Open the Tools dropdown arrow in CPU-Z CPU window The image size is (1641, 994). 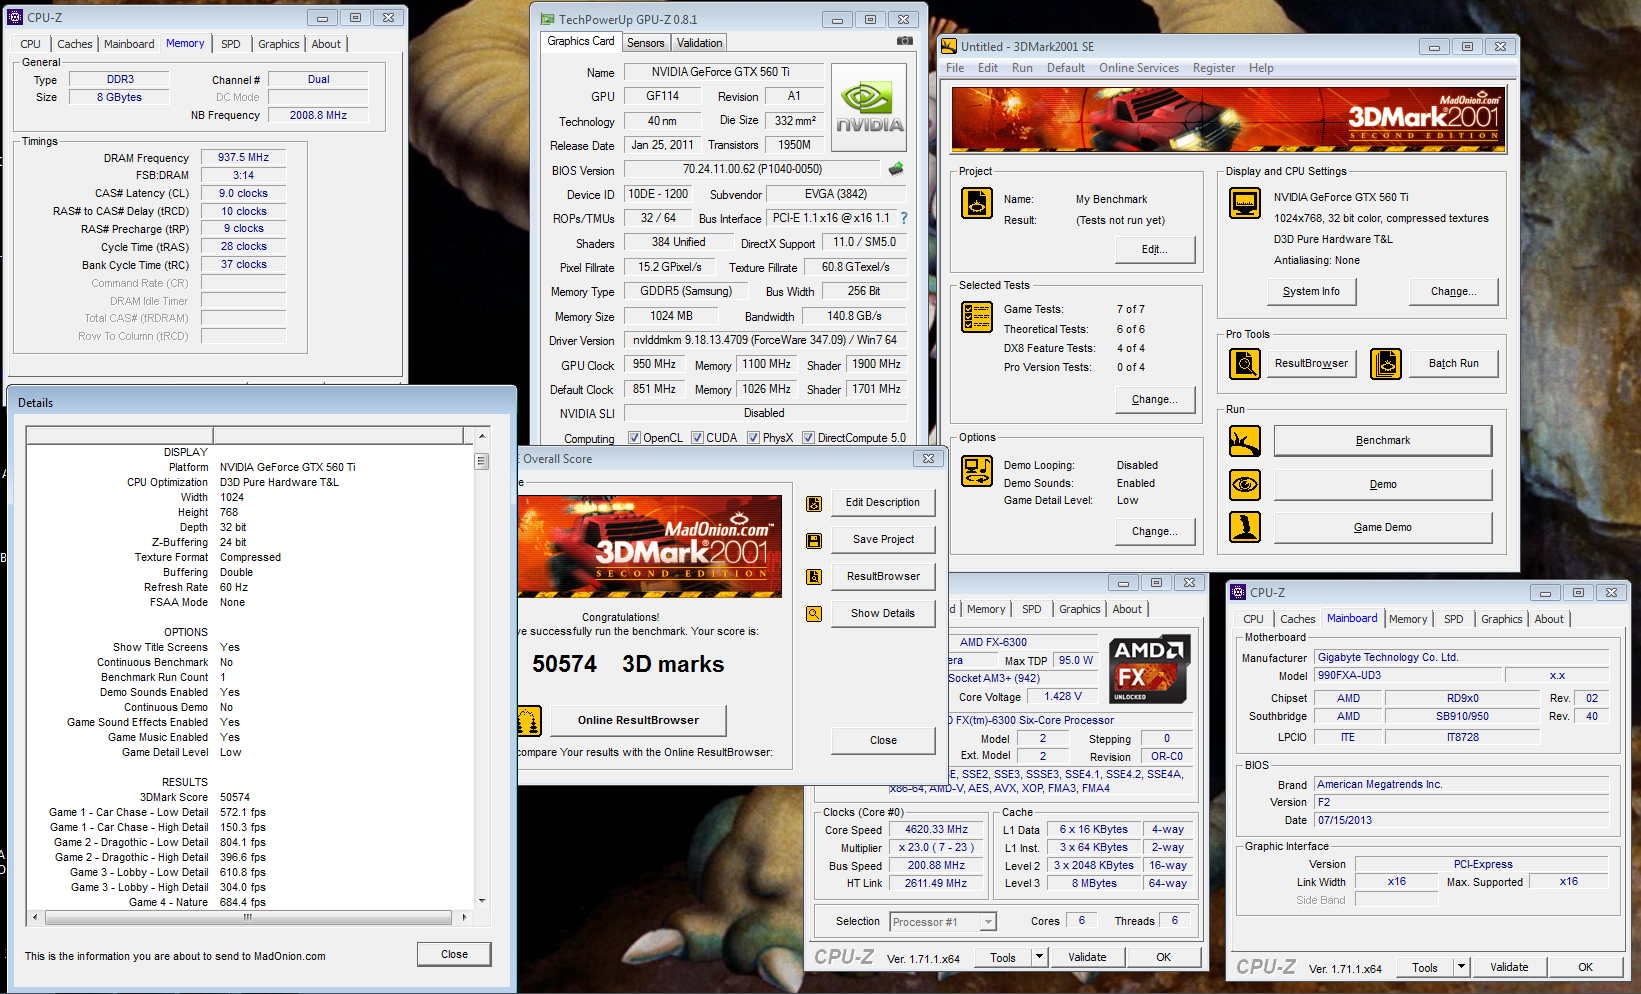(x=1040, y=957)
